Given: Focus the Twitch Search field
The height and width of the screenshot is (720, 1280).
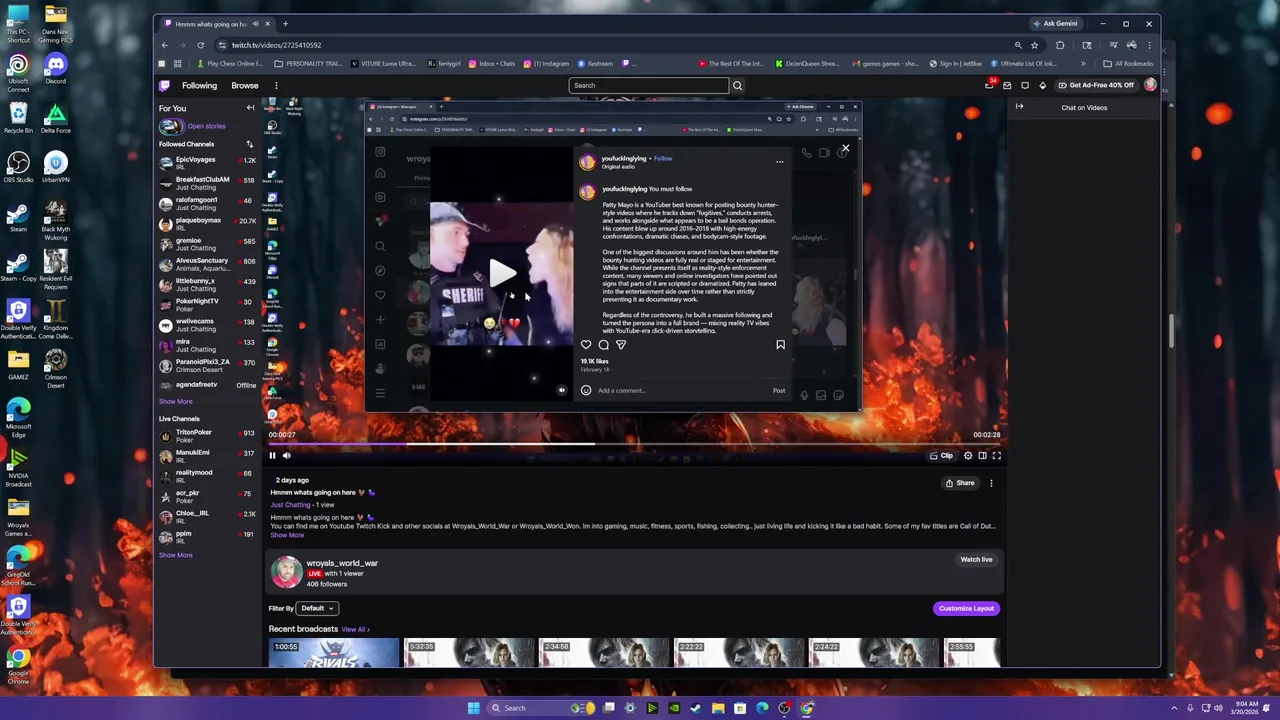Looking at the screenshot, I should click(649, 85).
